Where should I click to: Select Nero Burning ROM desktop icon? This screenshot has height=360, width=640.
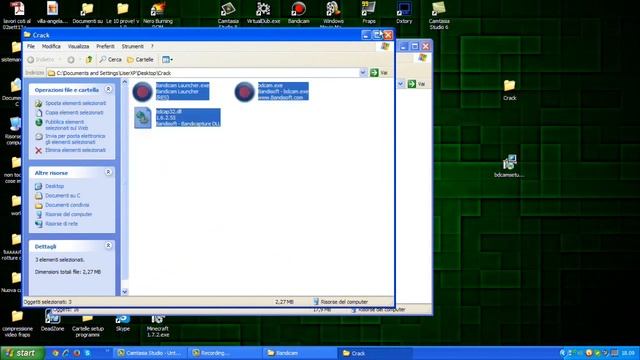click(x=158, y=14)
